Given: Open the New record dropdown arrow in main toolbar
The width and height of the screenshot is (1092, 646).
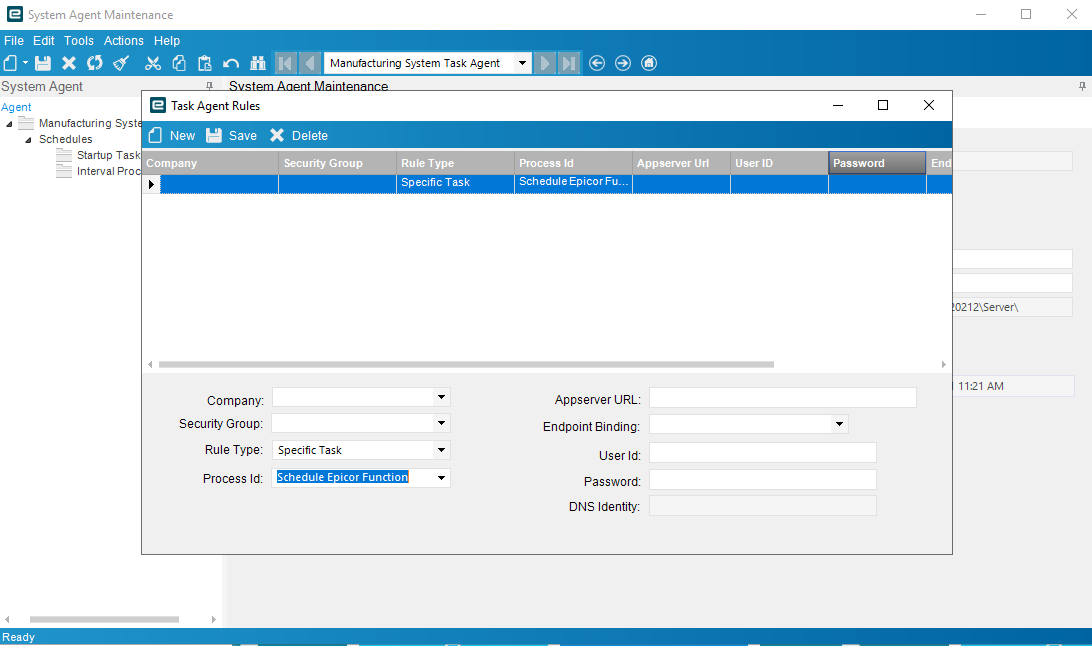Looking at the screenshot, I should (26, 63).
